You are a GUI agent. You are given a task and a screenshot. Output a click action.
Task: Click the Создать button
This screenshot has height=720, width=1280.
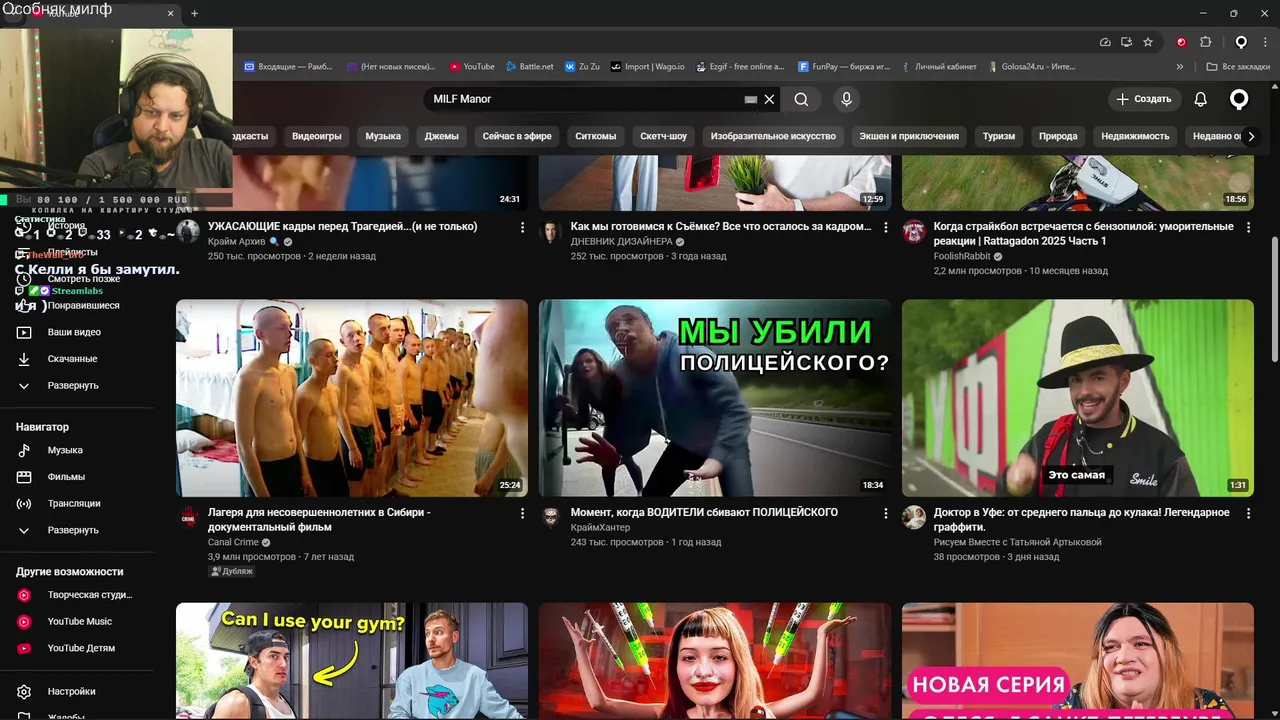coord(1144,99)
